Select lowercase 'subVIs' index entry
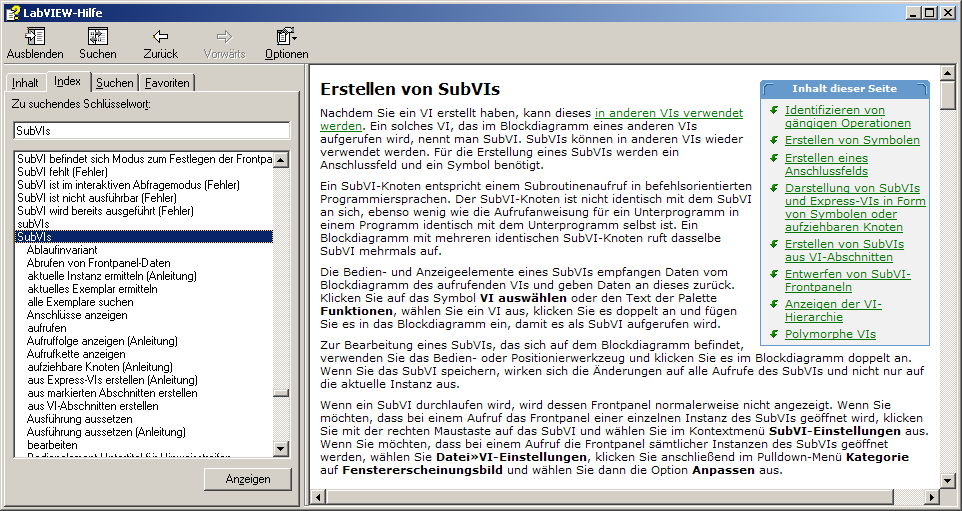The image size is (962, 511). point(33,224)
